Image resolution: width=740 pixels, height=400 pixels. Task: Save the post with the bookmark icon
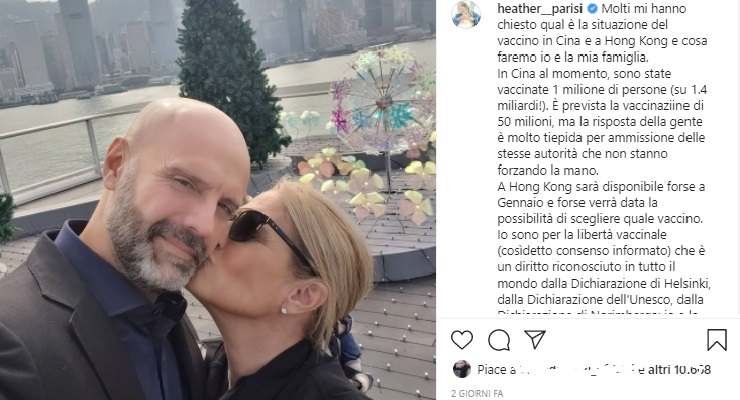coord(716,340)
